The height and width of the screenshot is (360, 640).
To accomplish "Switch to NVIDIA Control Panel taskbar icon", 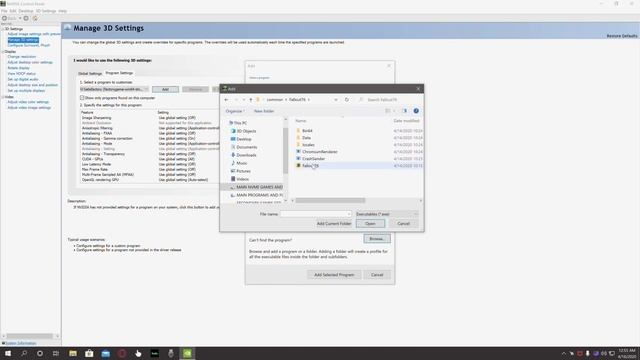I will [187, 353].
